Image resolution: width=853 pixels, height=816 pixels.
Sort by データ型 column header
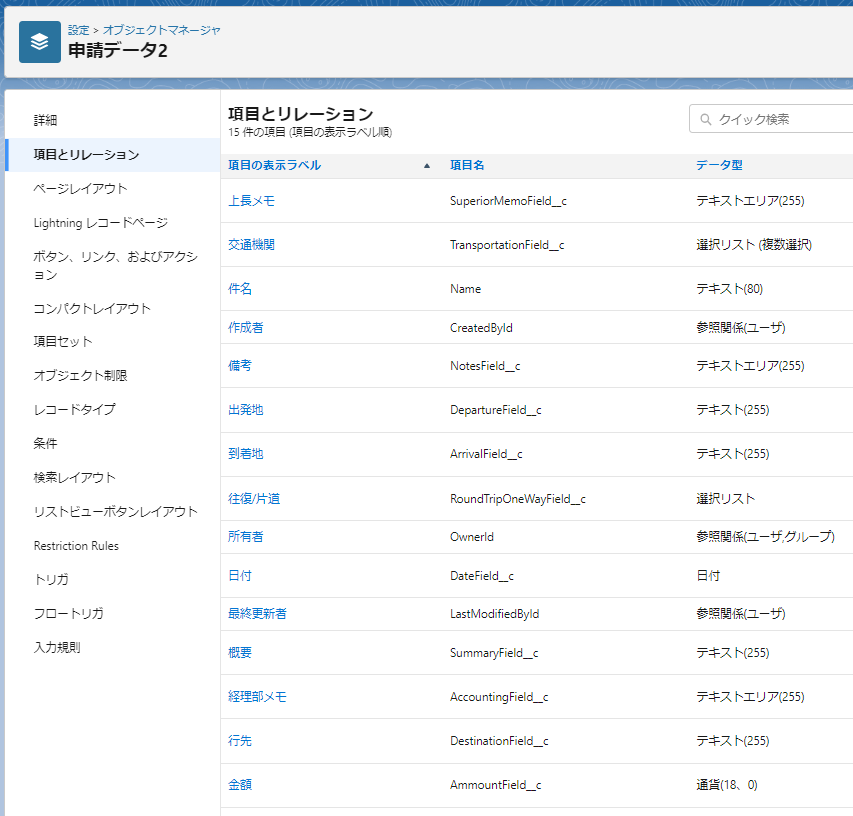(x=719, y=165)
